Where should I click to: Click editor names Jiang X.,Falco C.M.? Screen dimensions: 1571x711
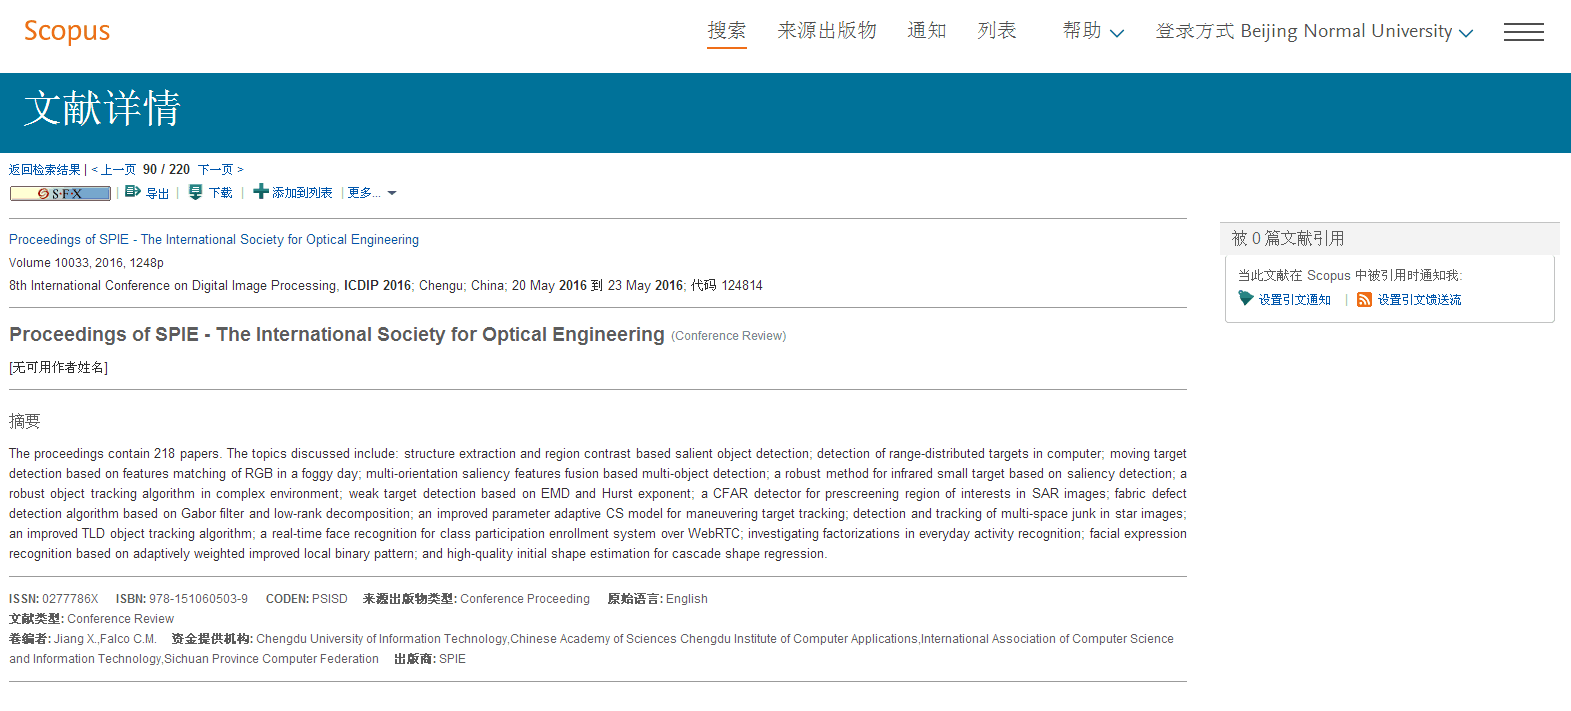(x=105, y=639)
